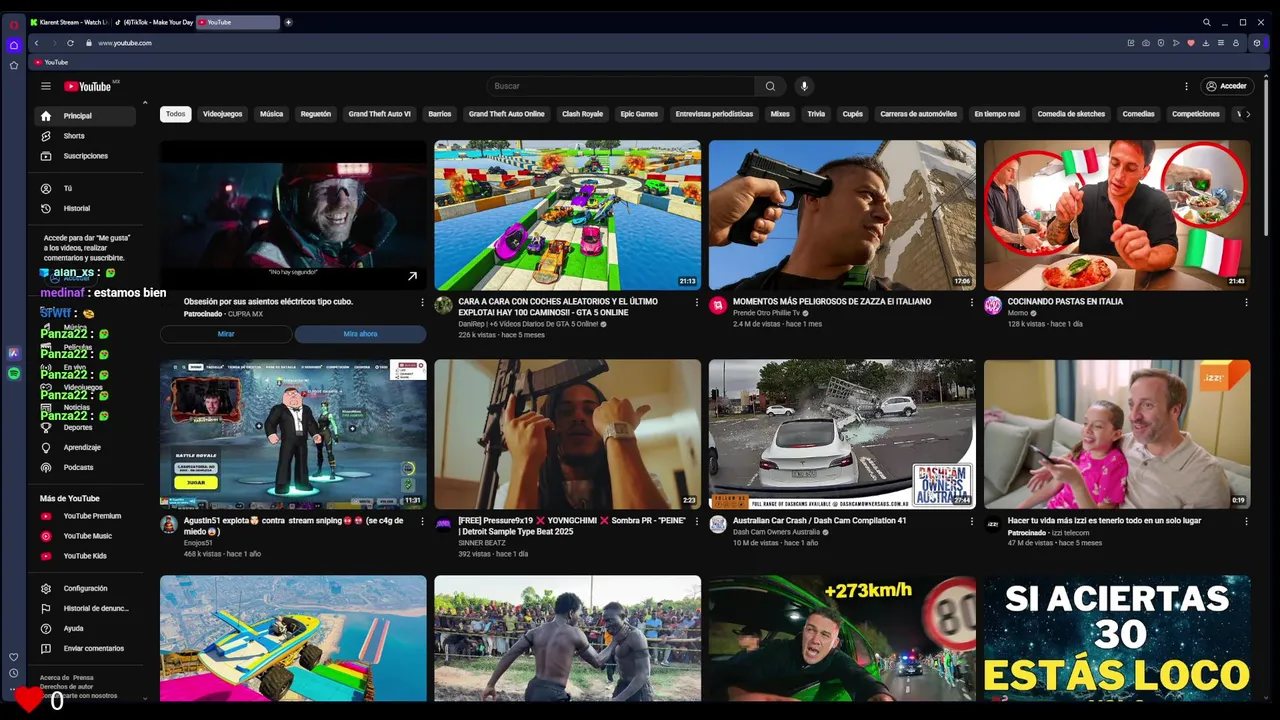1280x720 pixels.
Task: Open more options for Australian Car Crash video
Action: click(x=971, y=521)
